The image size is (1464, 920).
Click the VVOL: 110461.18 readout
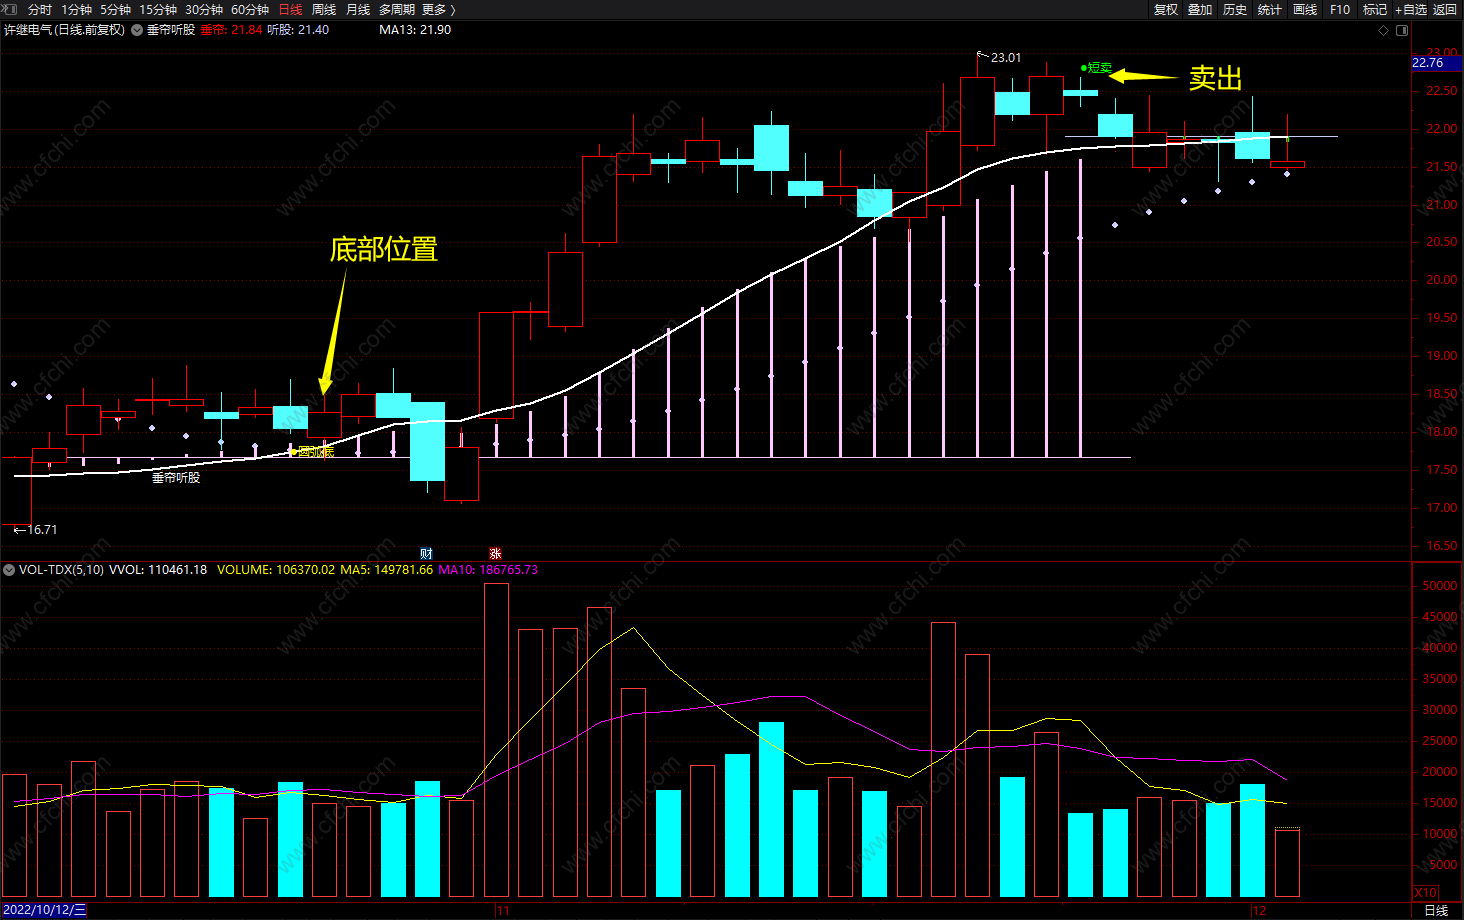click(158, 570)
